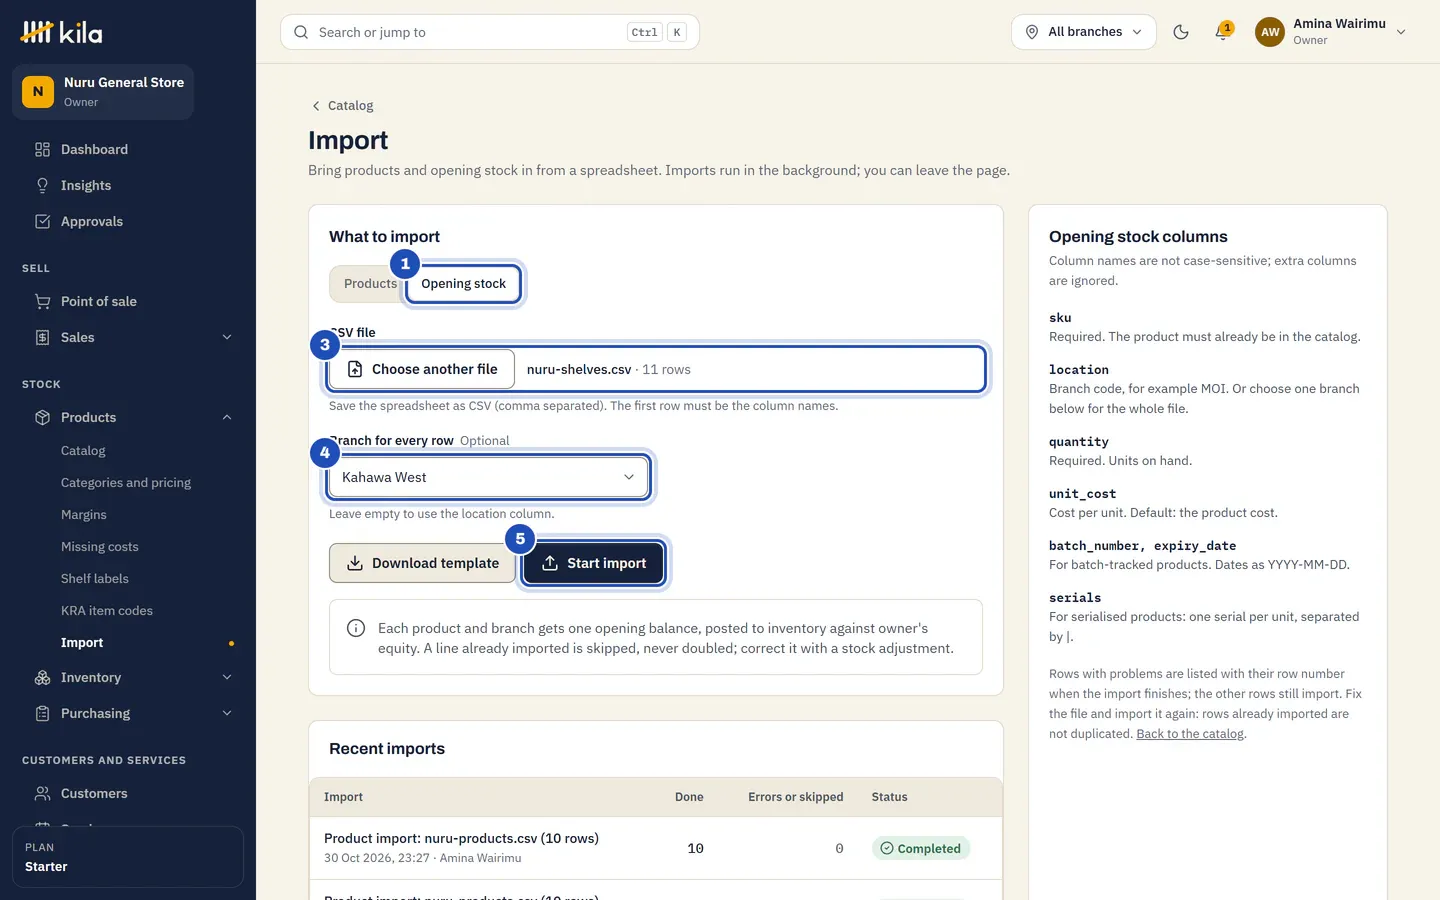Click the info icon in the notice
Viewport: 1440px width, 900px height.
click(355, 628)
